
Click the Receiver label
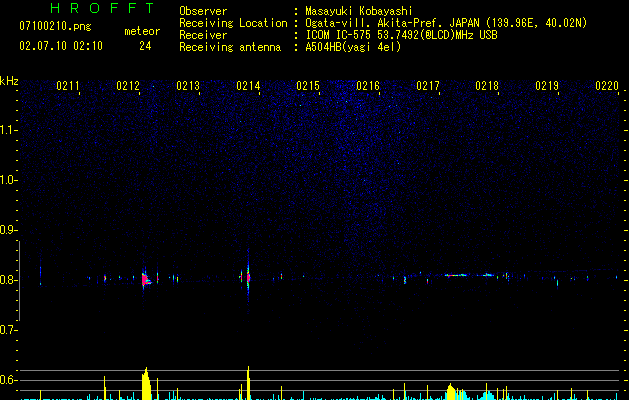pyautogui.click(x=203, y=35)
